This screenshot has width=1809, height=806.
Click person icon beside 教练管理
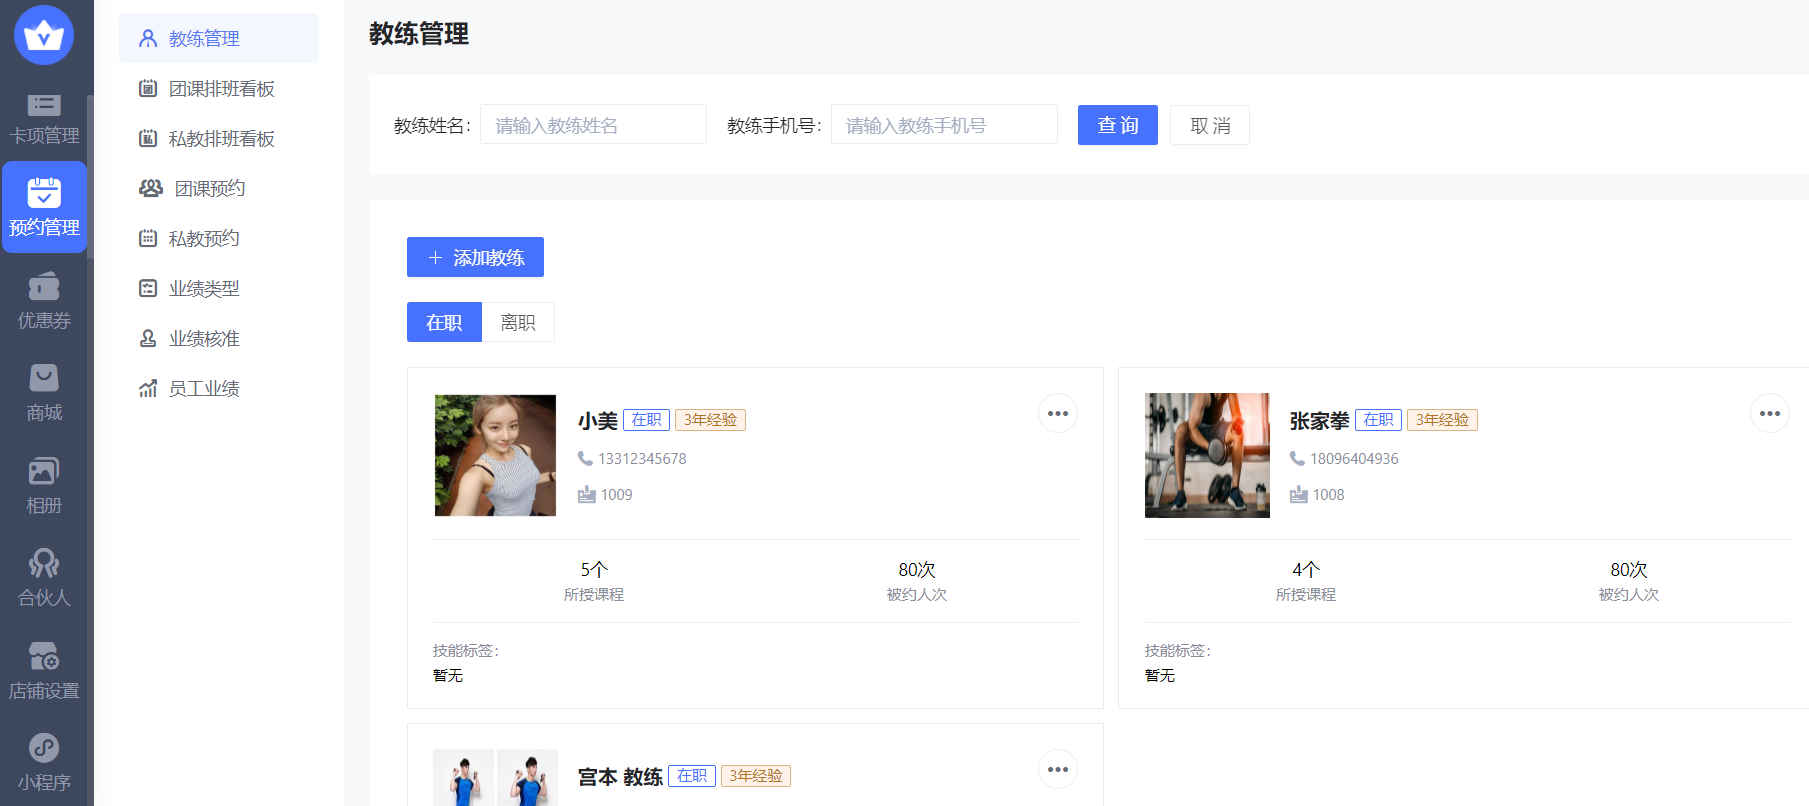148,38
